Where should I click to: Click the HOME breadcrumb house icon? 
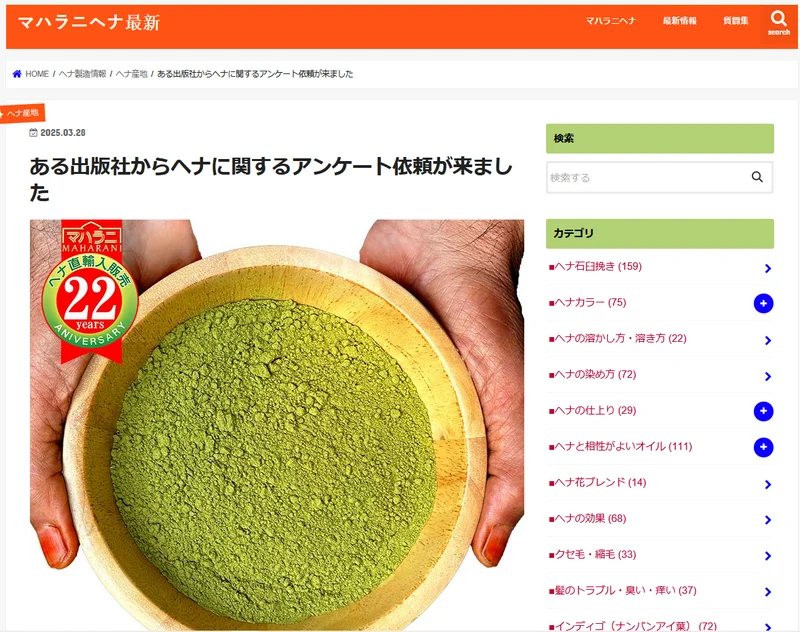point(17,74)
